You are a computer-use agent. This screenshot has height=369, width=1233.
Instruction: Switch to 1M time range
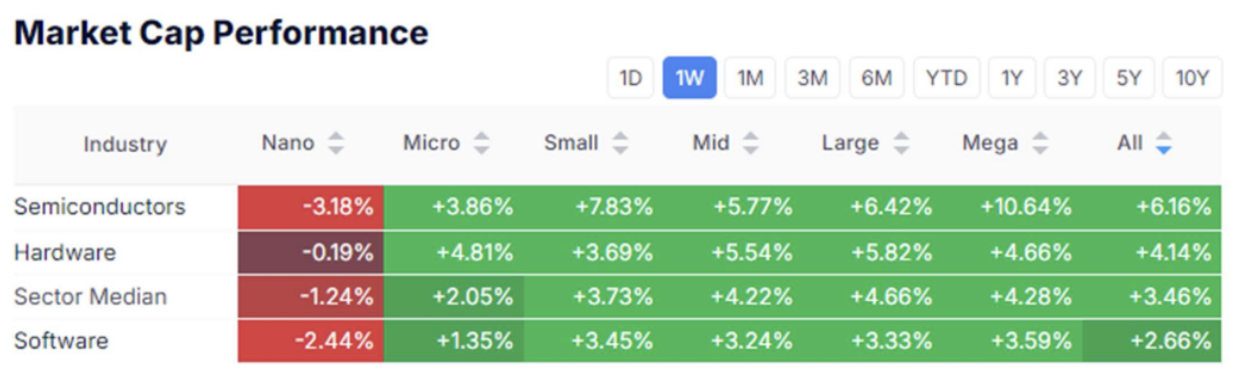tap(750, 78)
